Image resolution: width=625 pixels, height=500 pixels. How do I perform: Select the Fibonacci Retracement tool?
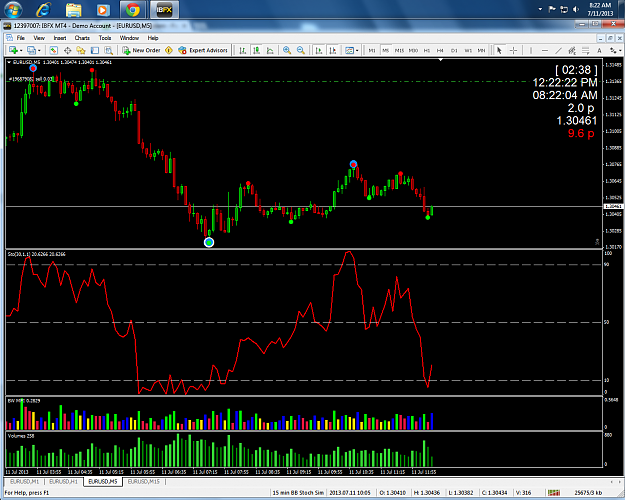click(586, 50)
